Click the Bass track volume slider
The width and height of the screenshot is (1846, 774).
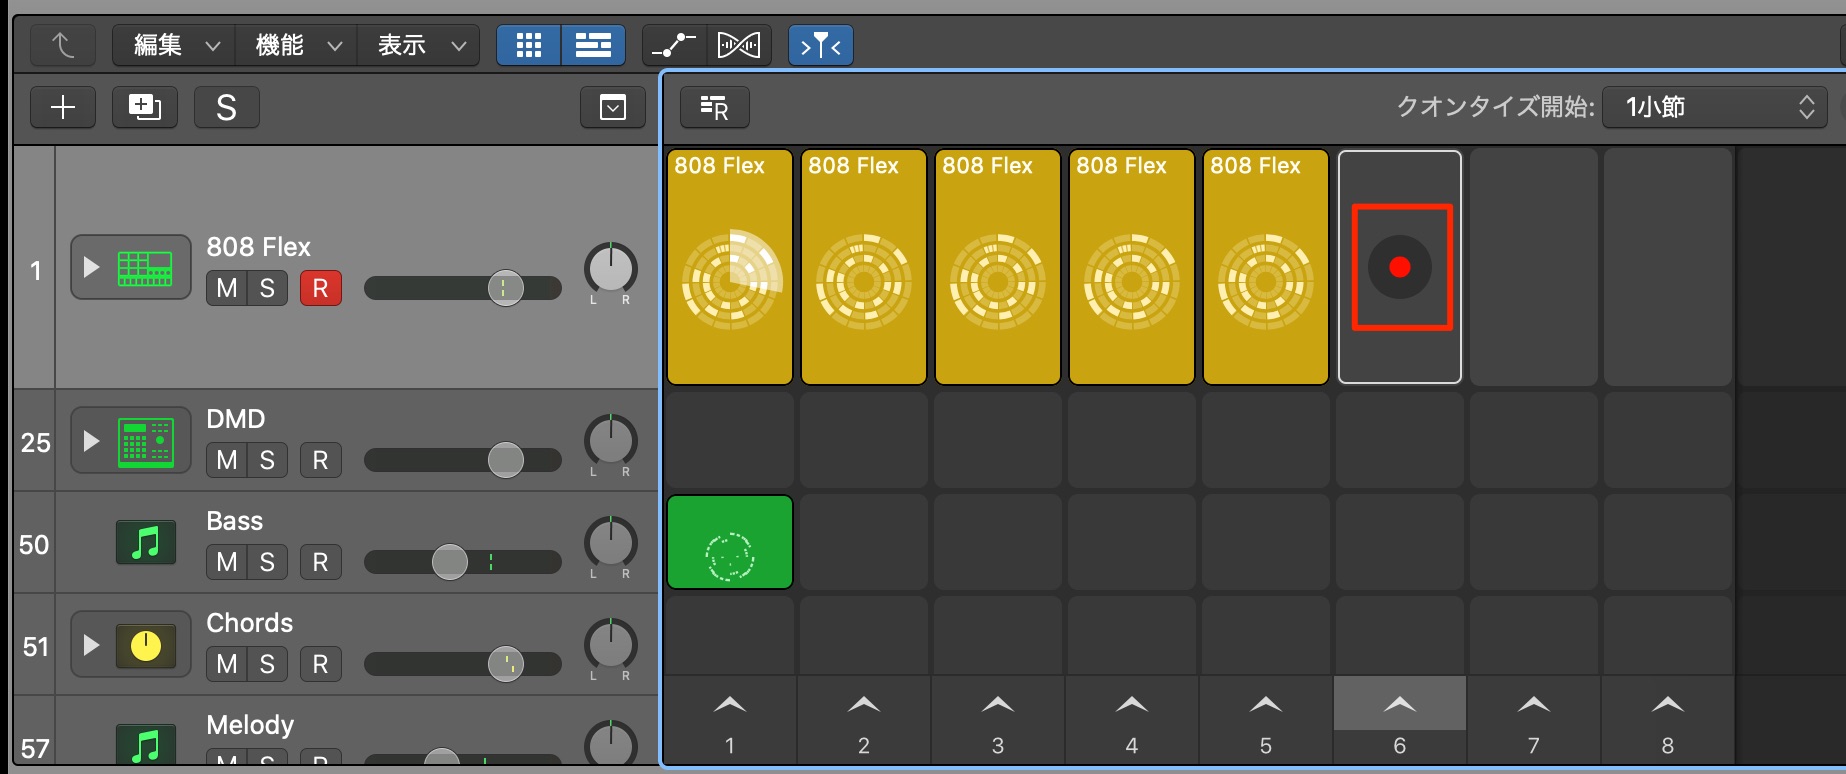tap(462, 562)
